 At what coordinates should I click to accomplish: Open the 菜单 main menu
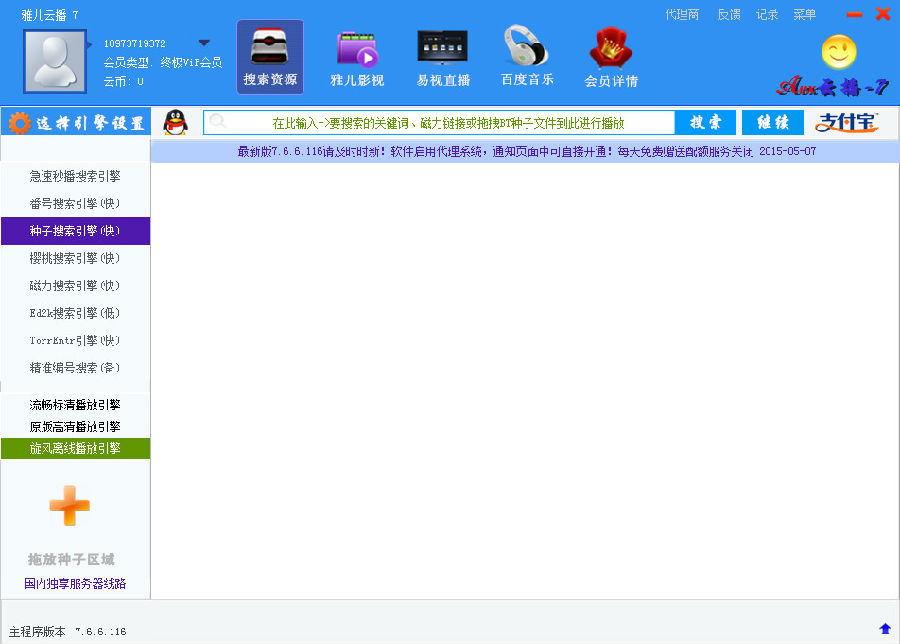click(804, 15)
